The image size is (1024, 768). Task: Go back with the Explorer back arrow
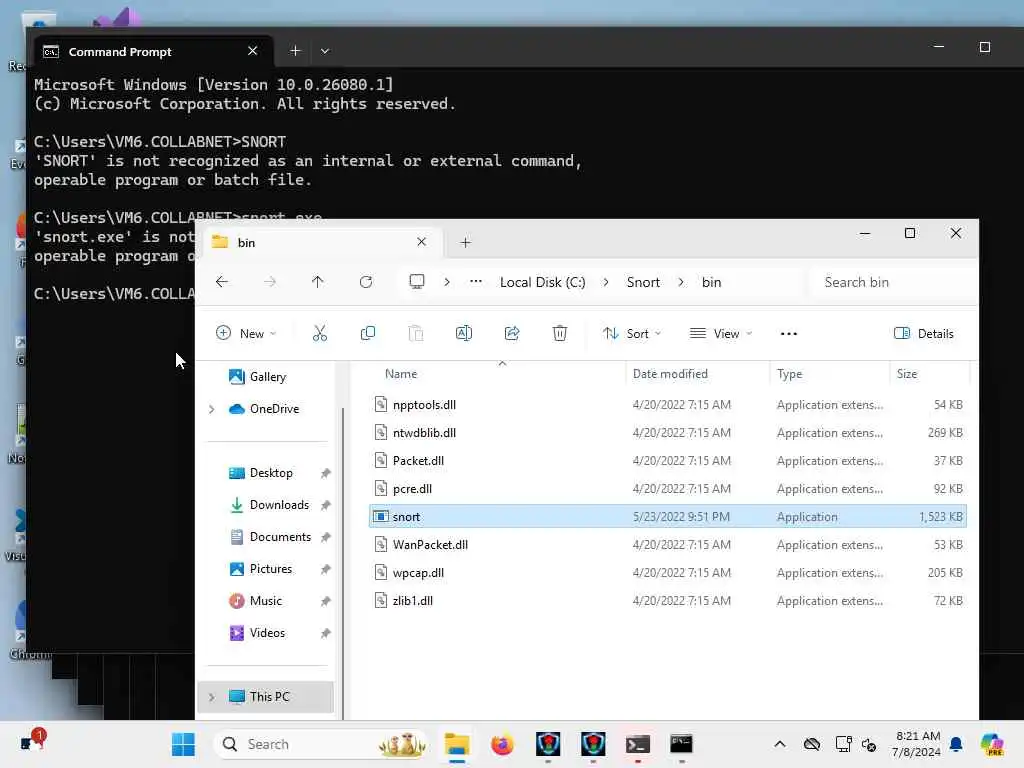(x=222, y=282)
